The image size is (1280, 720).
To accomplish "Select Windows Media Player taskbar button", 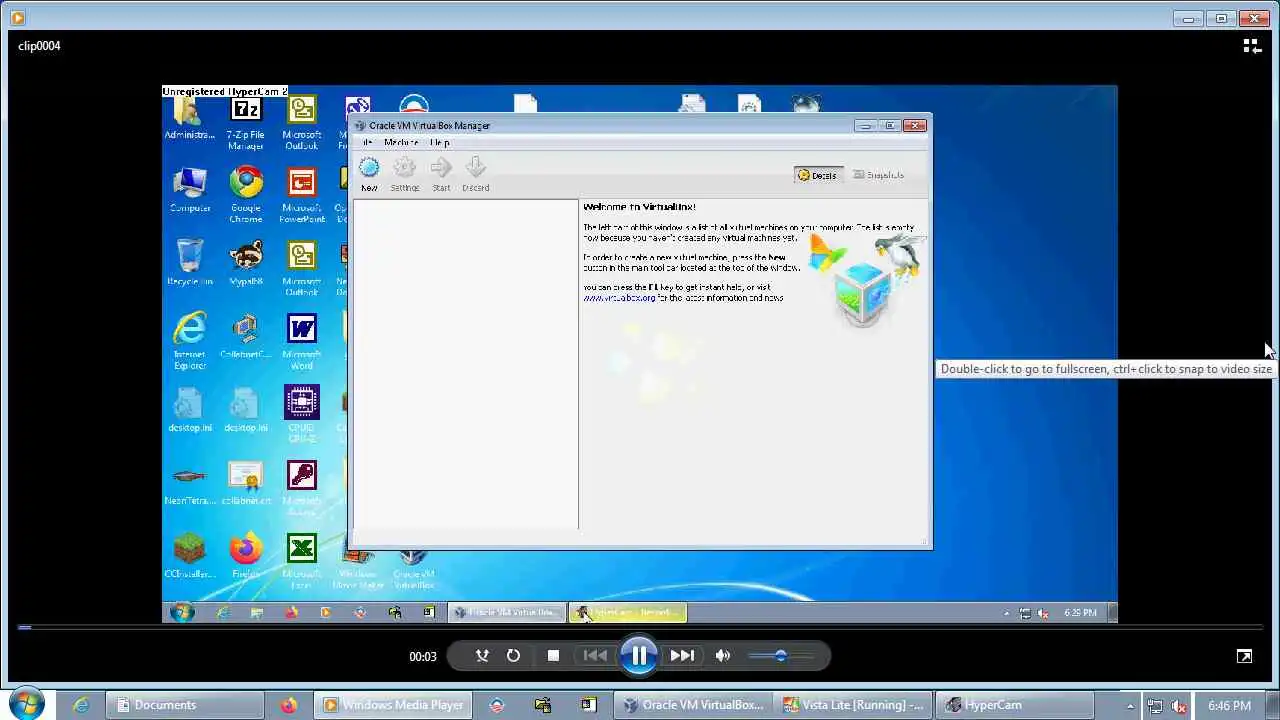I will click(x=394, y=705).
